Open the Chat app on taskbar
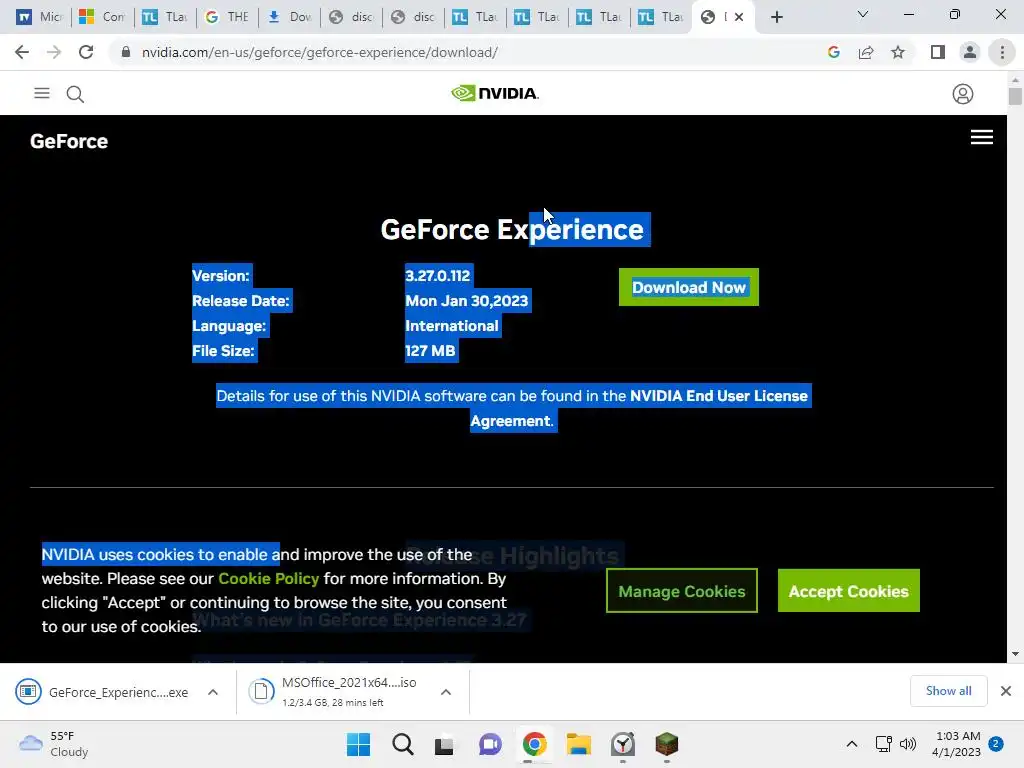This screenshot has height=768, width=1024. (x=490, y=744)
